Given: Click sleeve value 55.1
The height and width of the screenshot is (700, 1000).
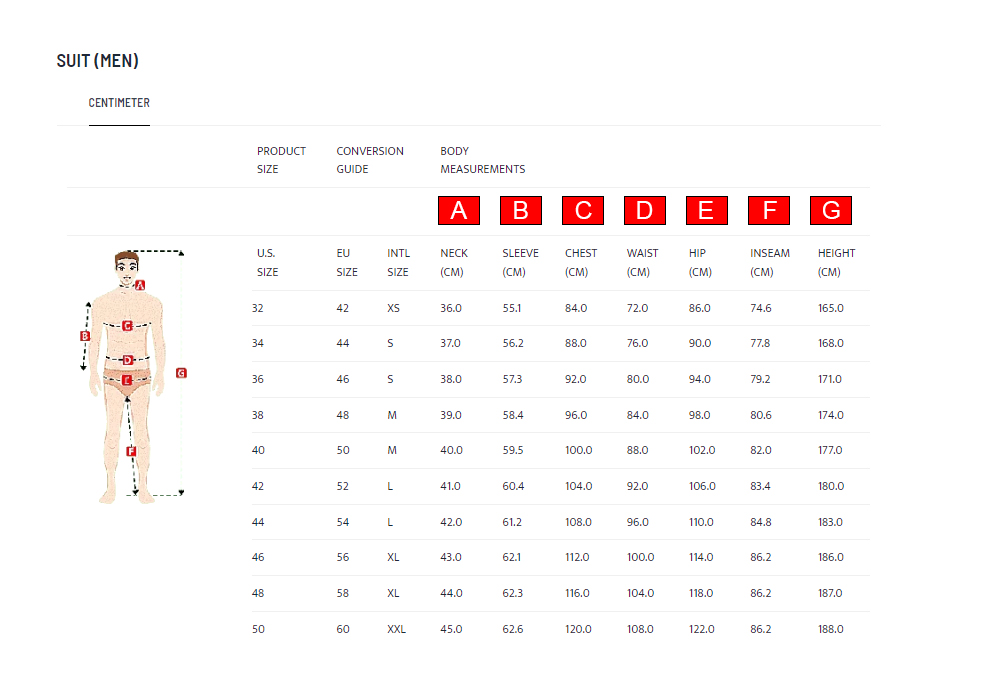Looking at the screenshot, I should pyautogui.click(x=511, y=308).
